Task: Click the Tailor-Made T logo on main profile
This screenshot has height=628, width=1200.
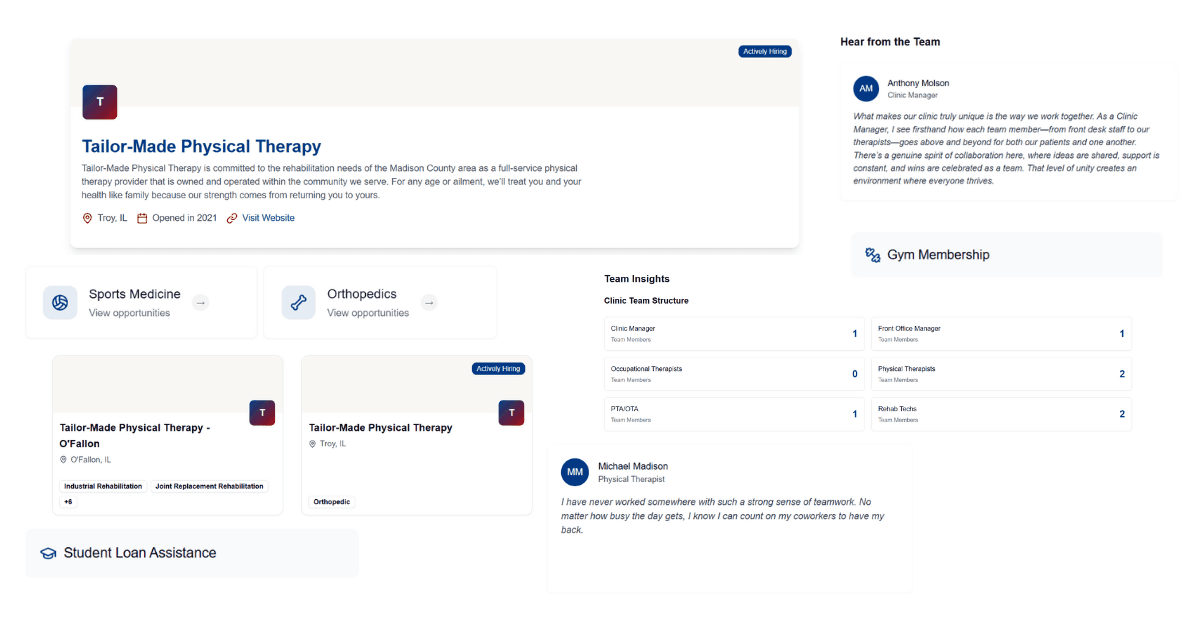Action: pyautogui.click(x=99, y=102)
